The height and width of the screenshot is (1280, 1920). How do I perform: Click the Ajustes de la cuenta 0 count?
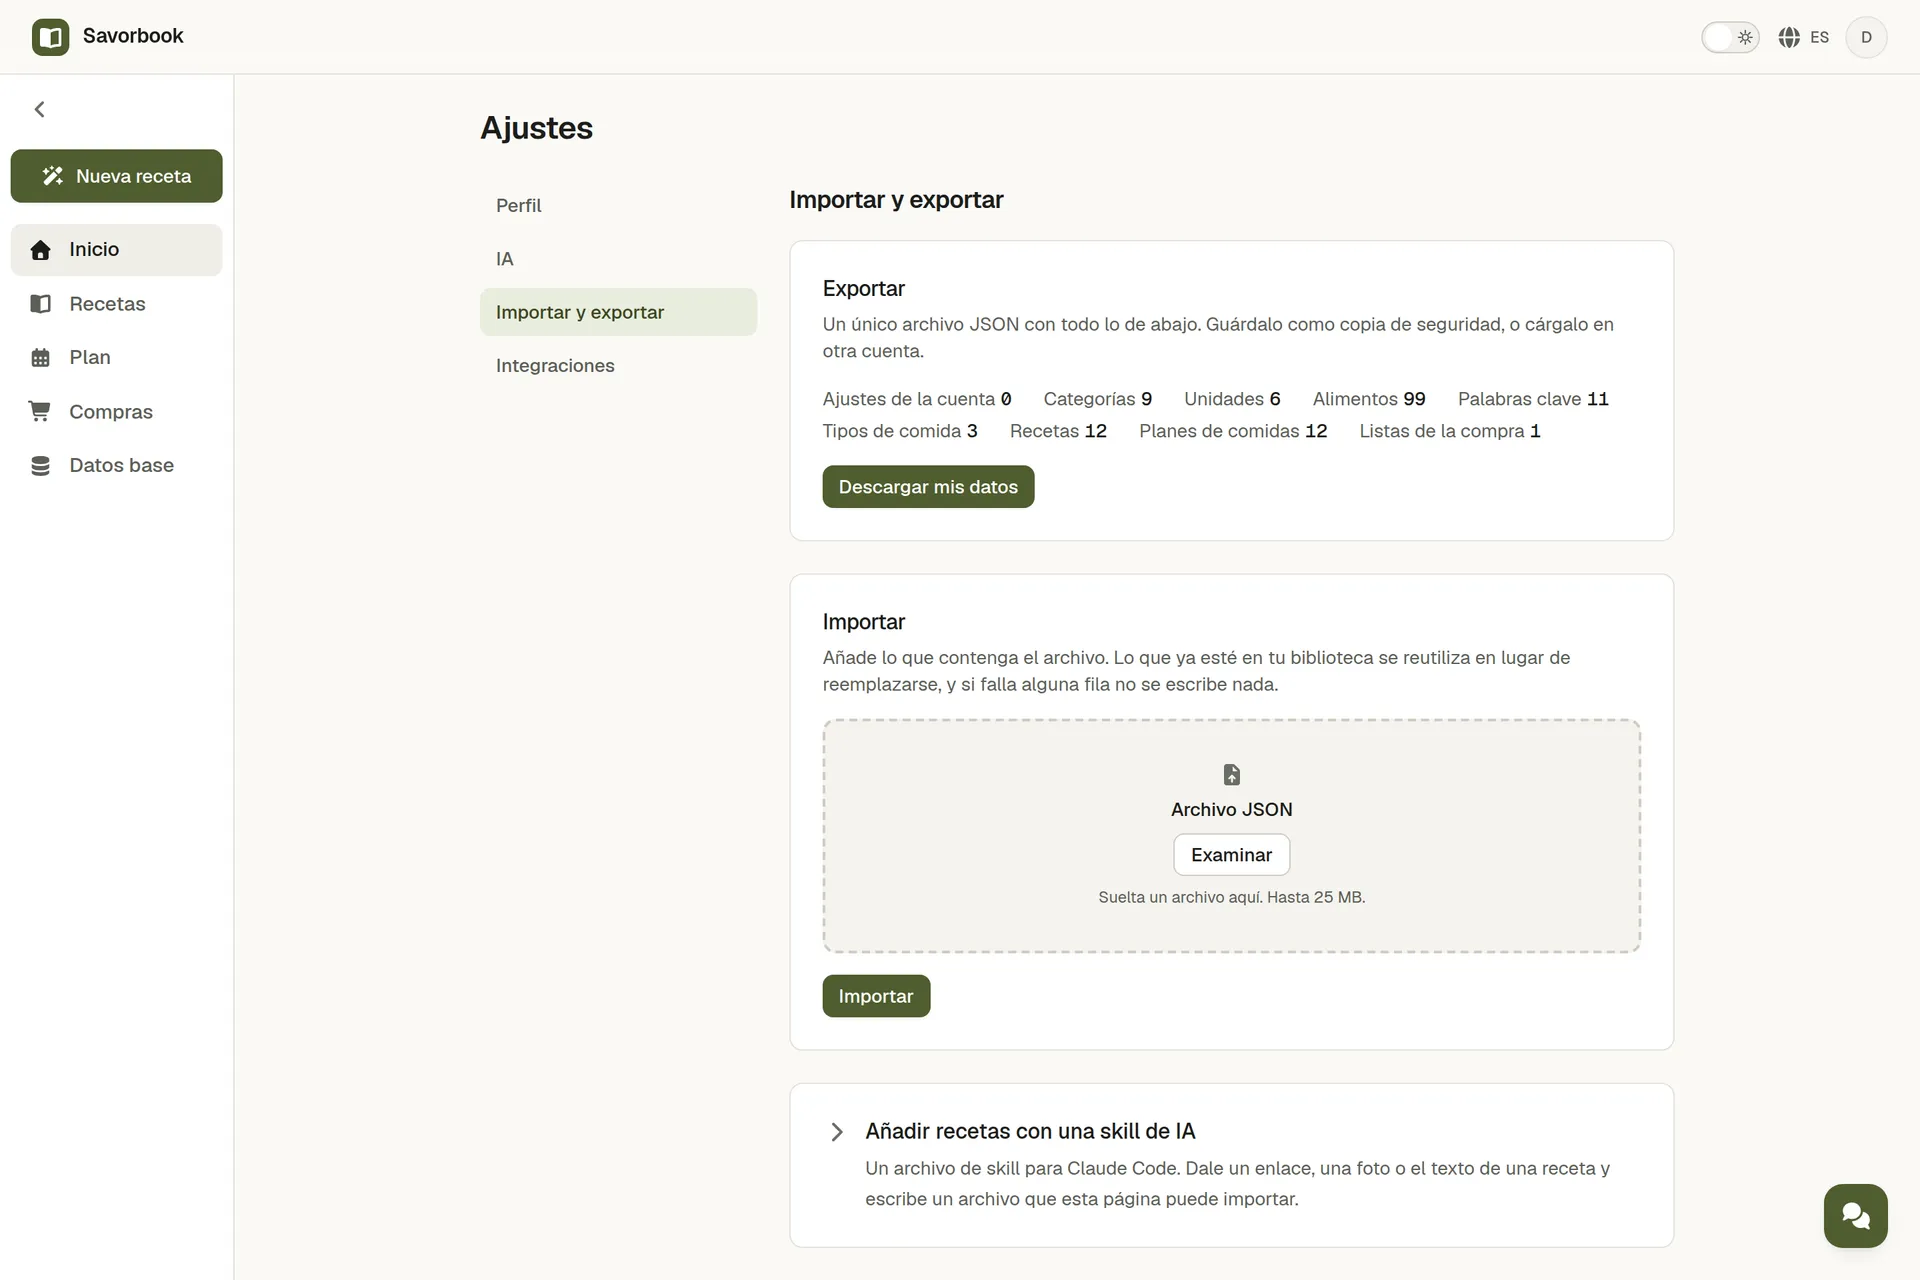click(917, 399)
